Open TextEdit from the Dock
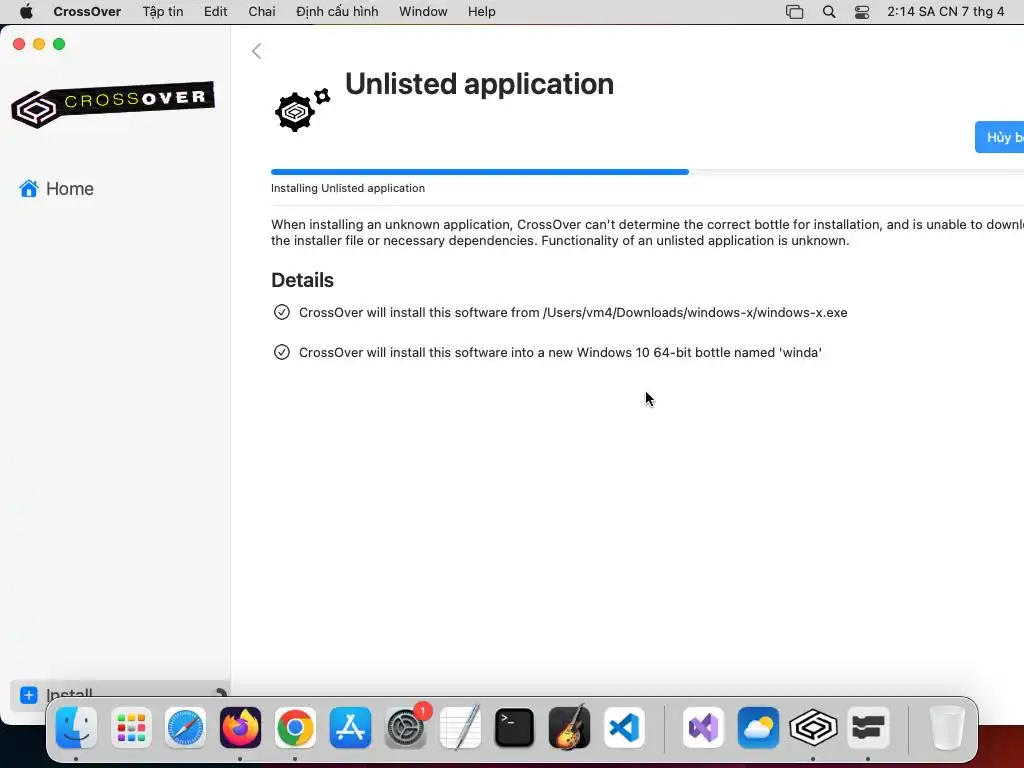This screenshot has width=1024, height=768. coord(460,727)
